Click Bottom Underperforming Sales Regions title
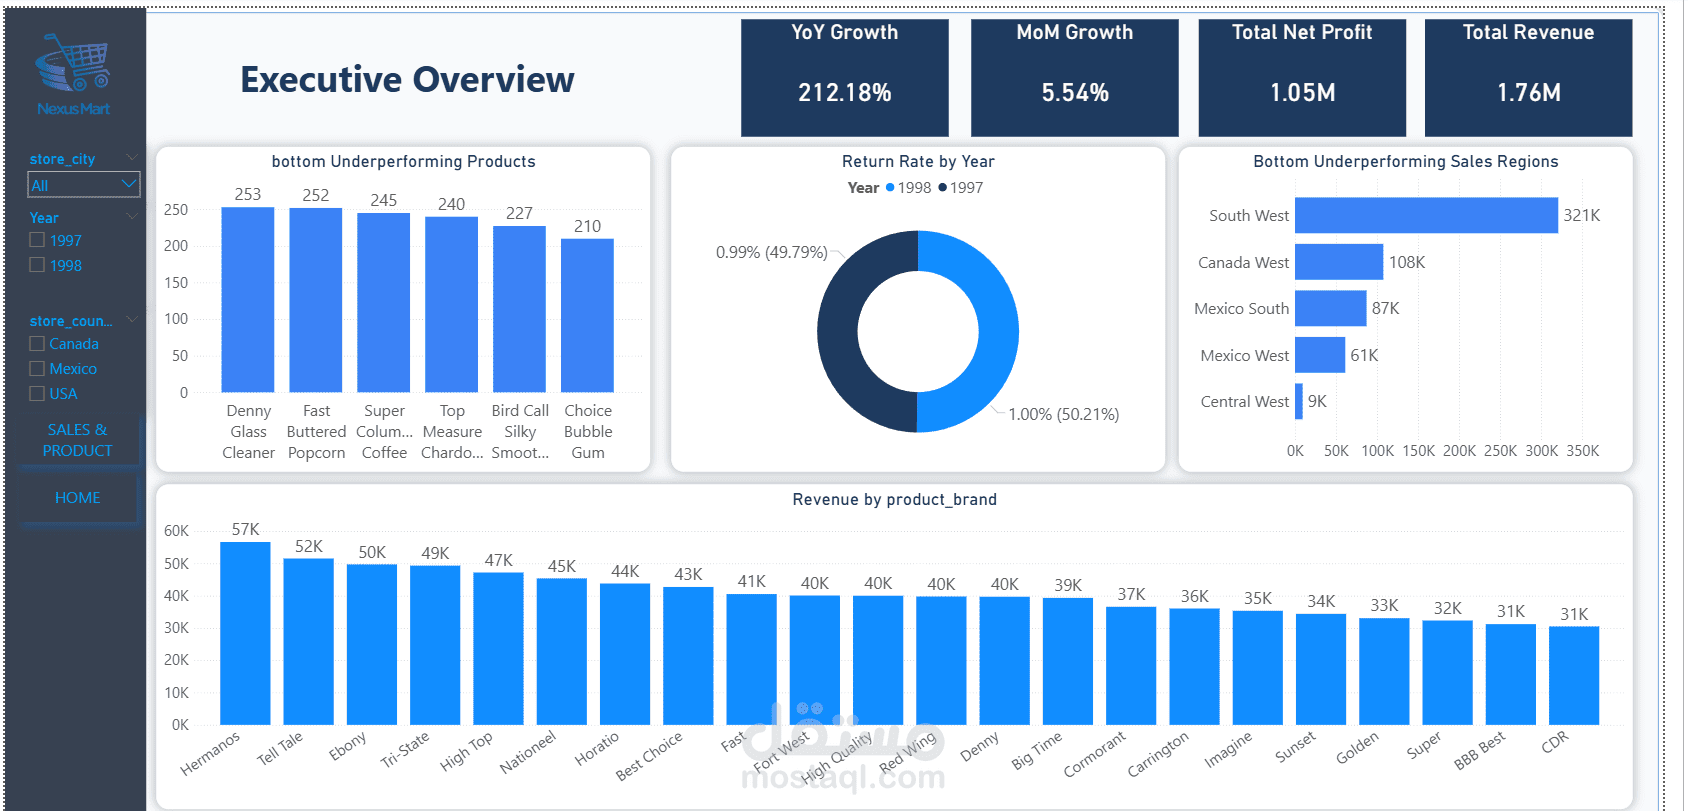The image size is (1688, 811). click(x=1406, y=161)
